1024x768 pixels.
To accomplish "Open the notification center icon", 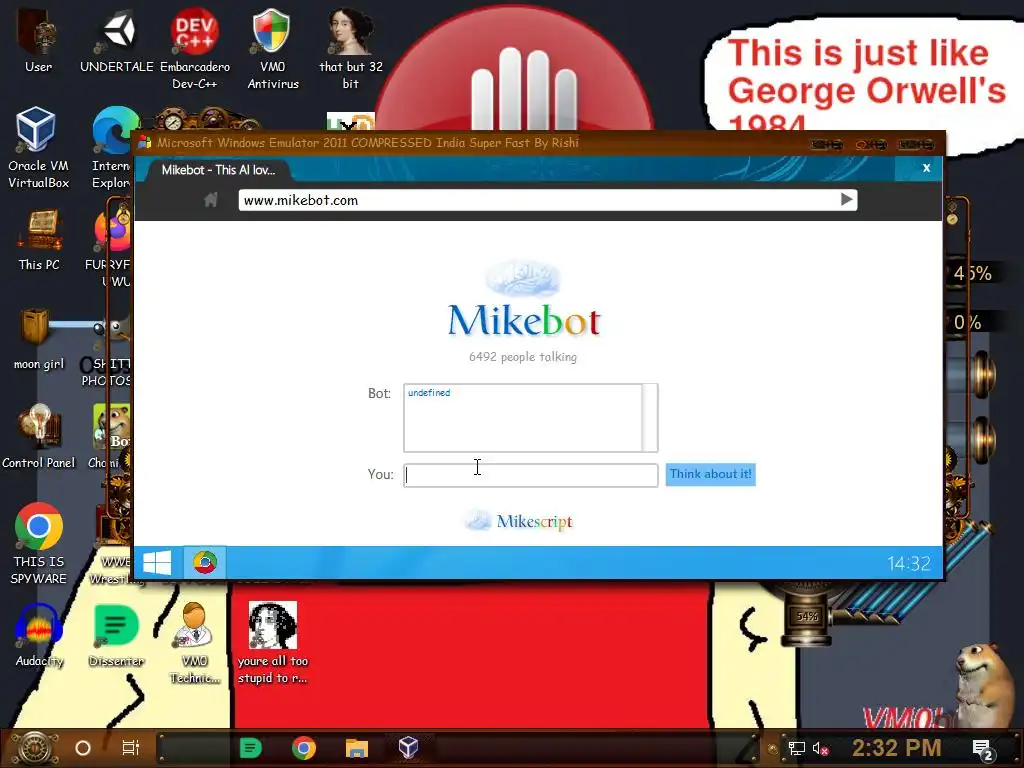I will 982,750.
